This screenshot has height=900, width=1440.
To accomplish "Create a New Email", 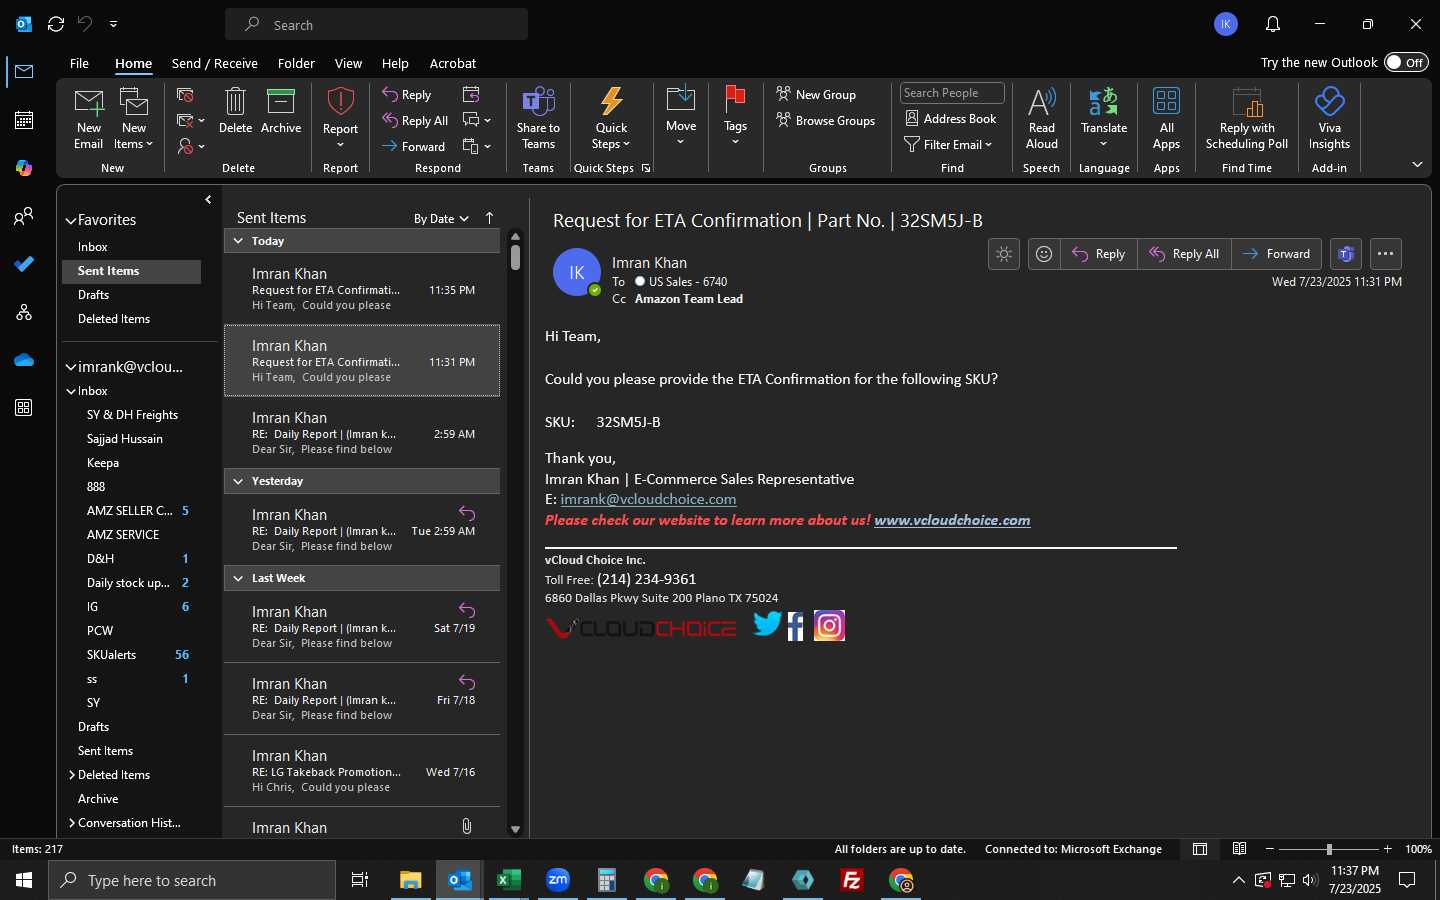I will pyautogui.click(x=88, y=118).
